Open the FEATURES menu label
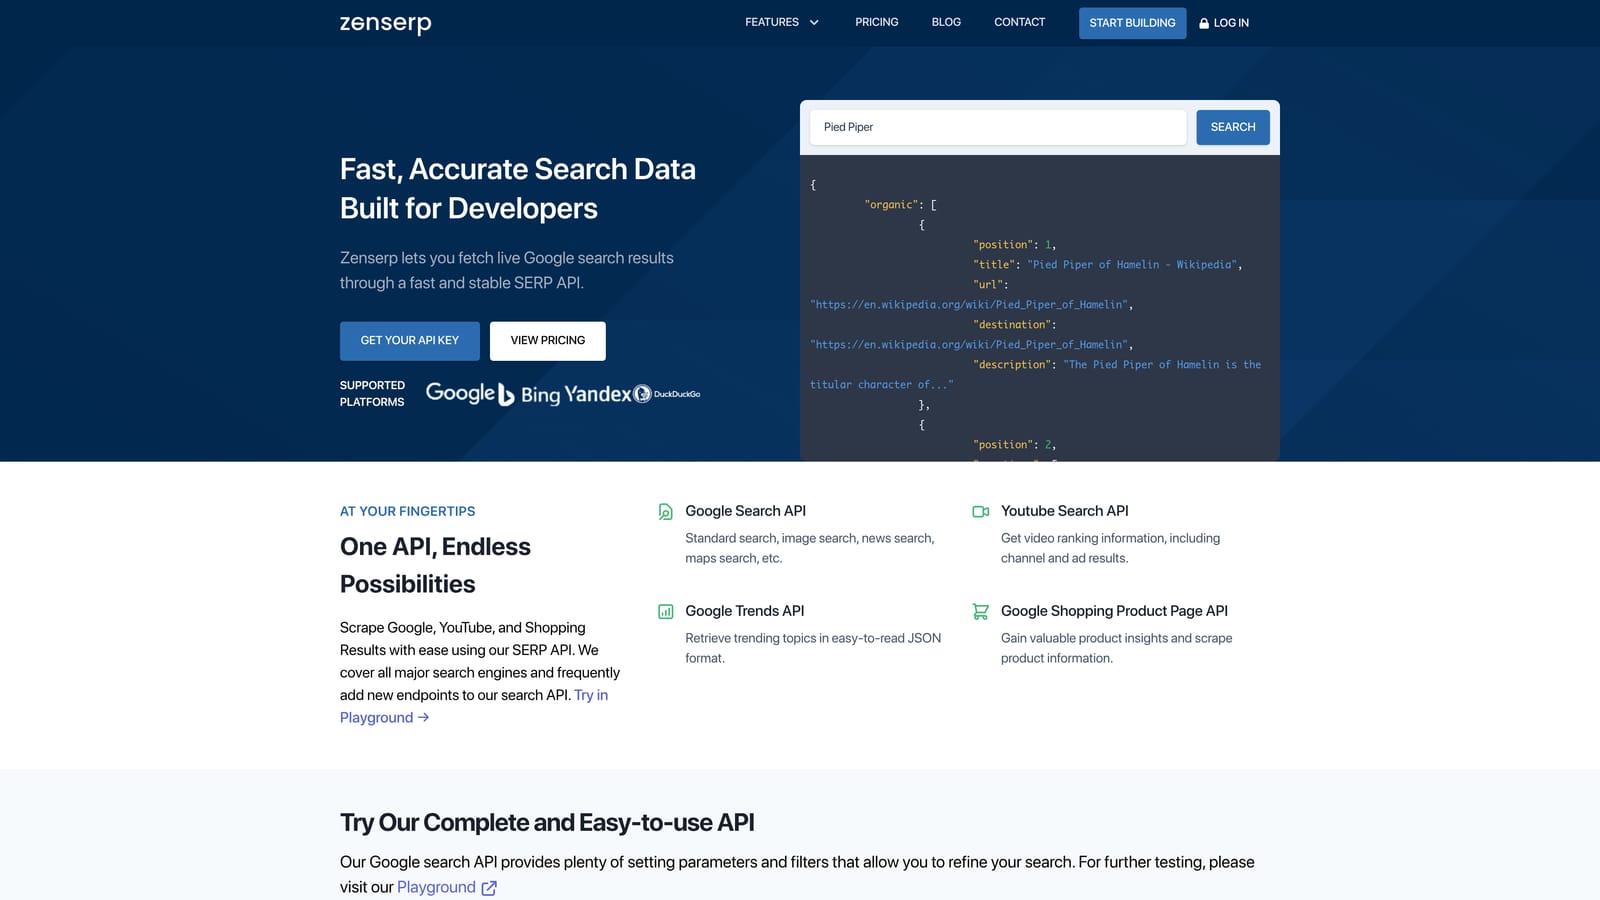The image size is (1600, 900). tap(772, 22)
